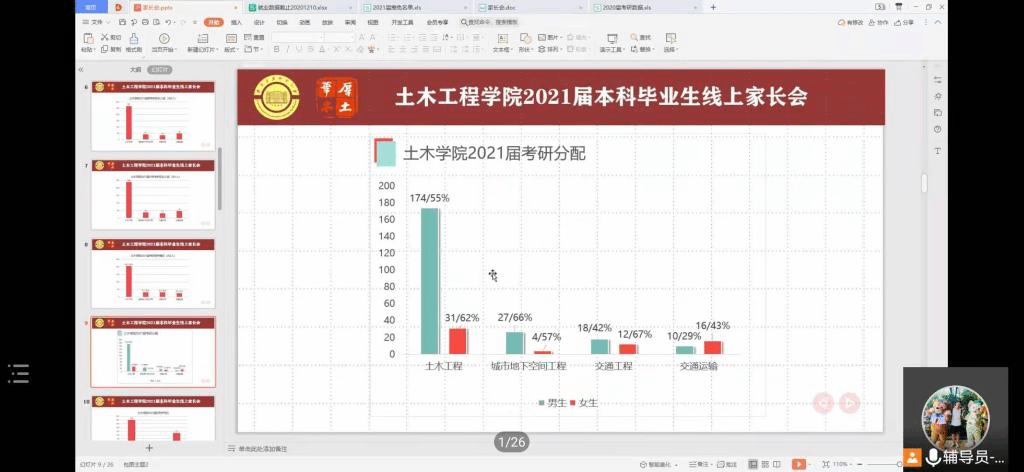The width and height of the screenshot is (1024, 472).
Task: Toggle bold text formatting
Action: [x=276, y=48]
